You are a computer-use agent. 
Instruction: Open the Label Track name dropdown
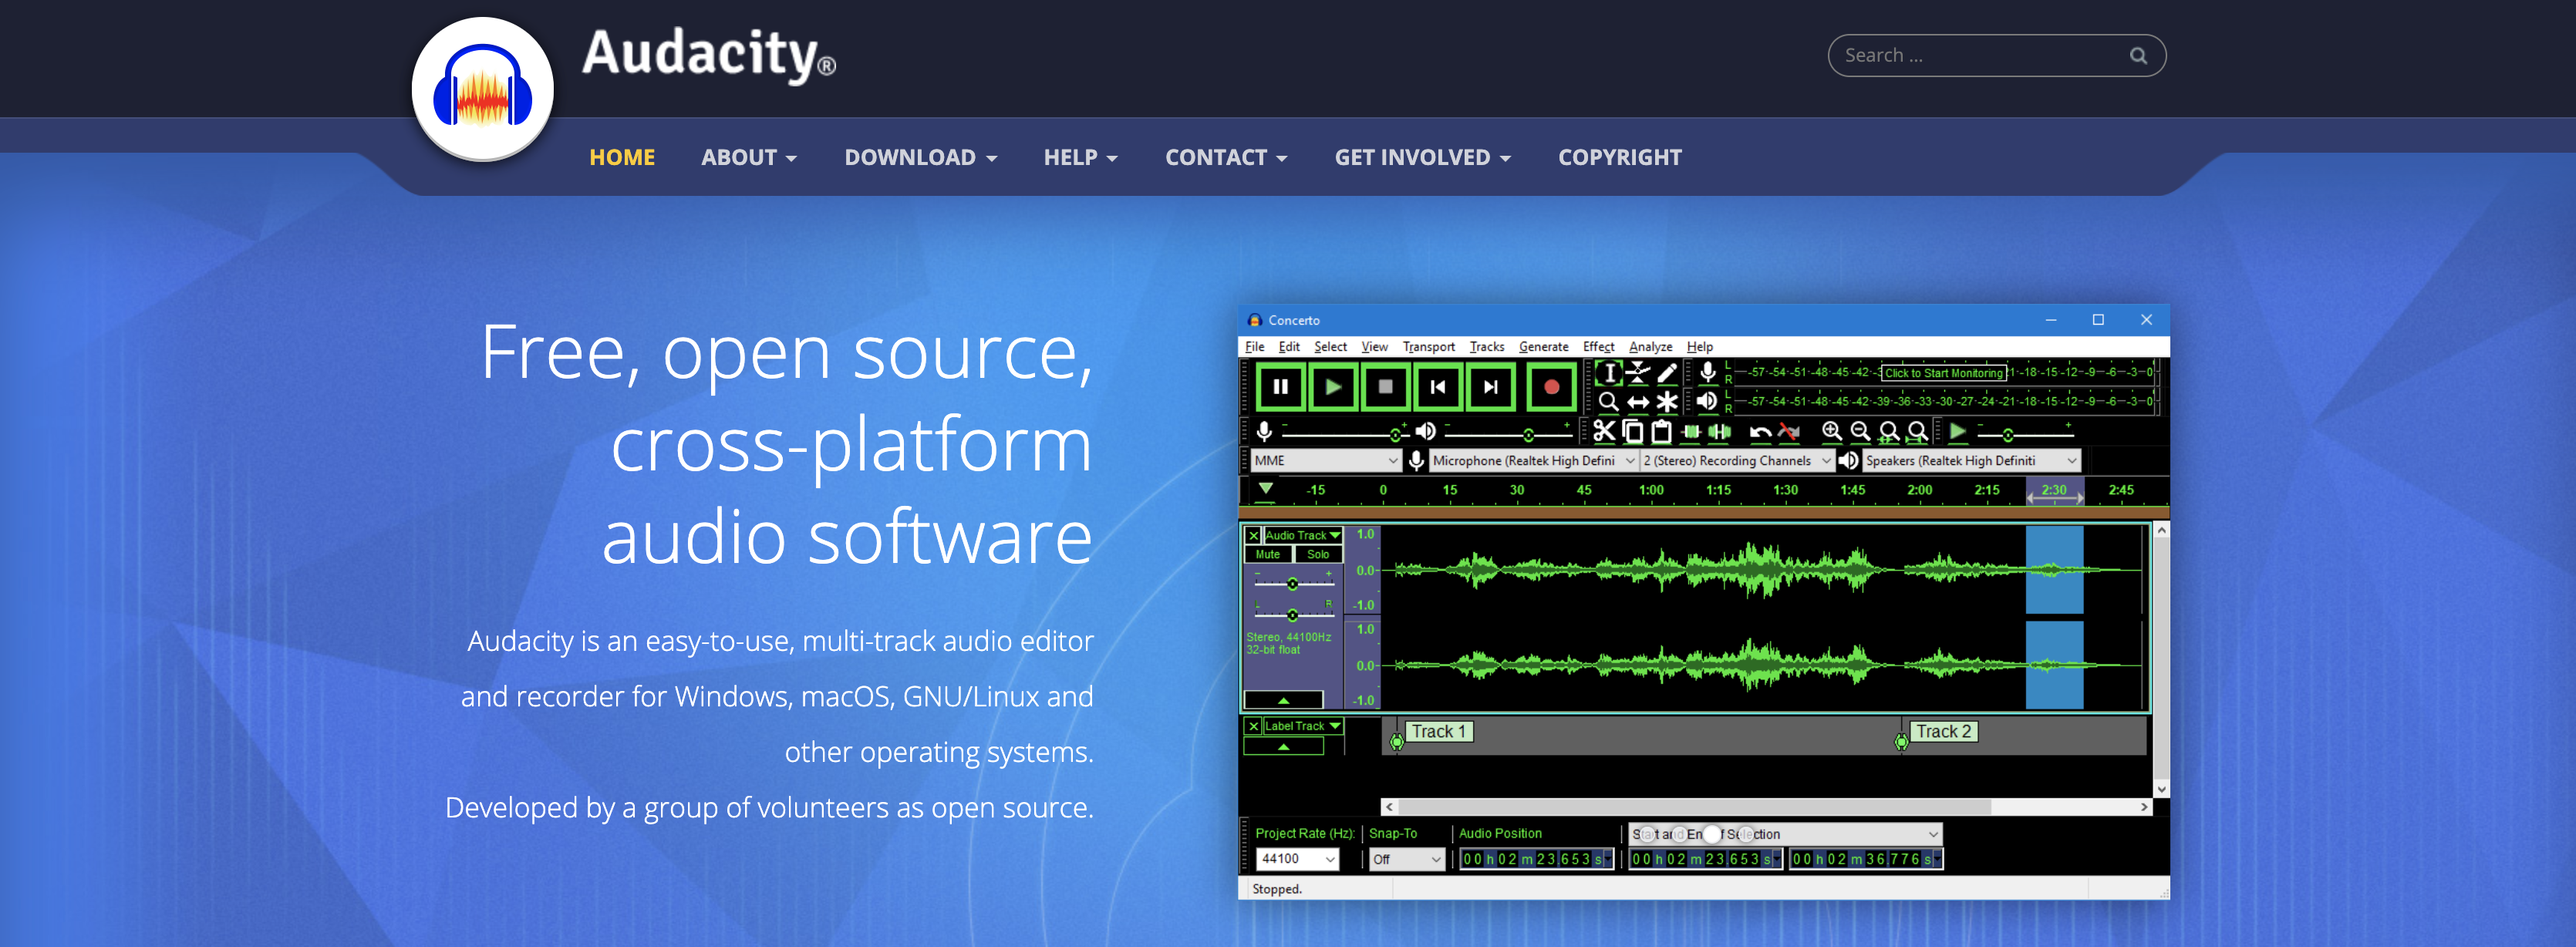point(1303,726)
